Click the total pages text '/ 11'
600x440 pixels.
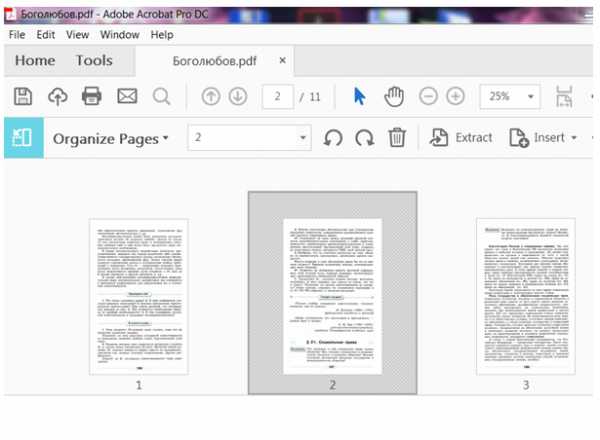coord(310,97)
